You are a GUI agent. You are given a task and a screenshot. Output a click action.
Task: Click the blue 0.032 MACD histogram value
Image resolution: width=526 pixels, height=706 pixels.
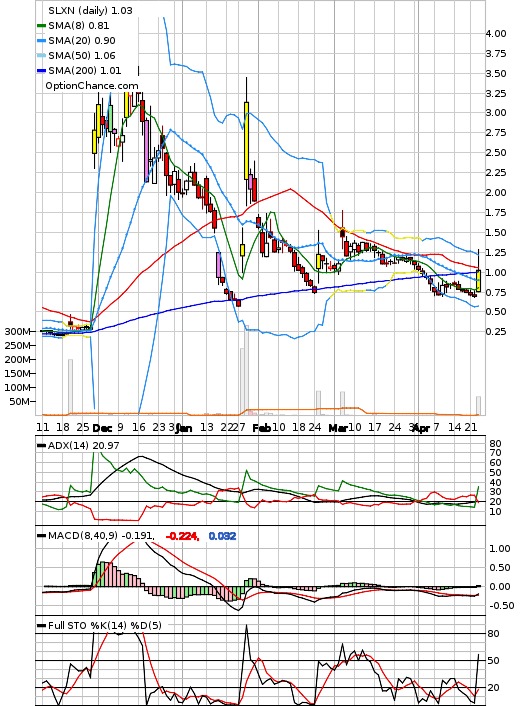222,536
